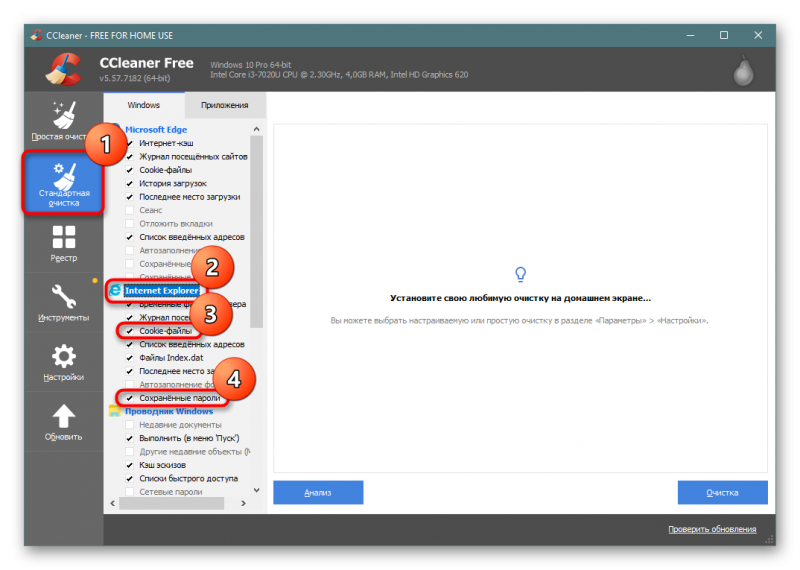Image resolution: width=800 pixels, height=570 pixels.
Task: Select the Стандартная очистка sidebar section
Action: coord(63,182)
